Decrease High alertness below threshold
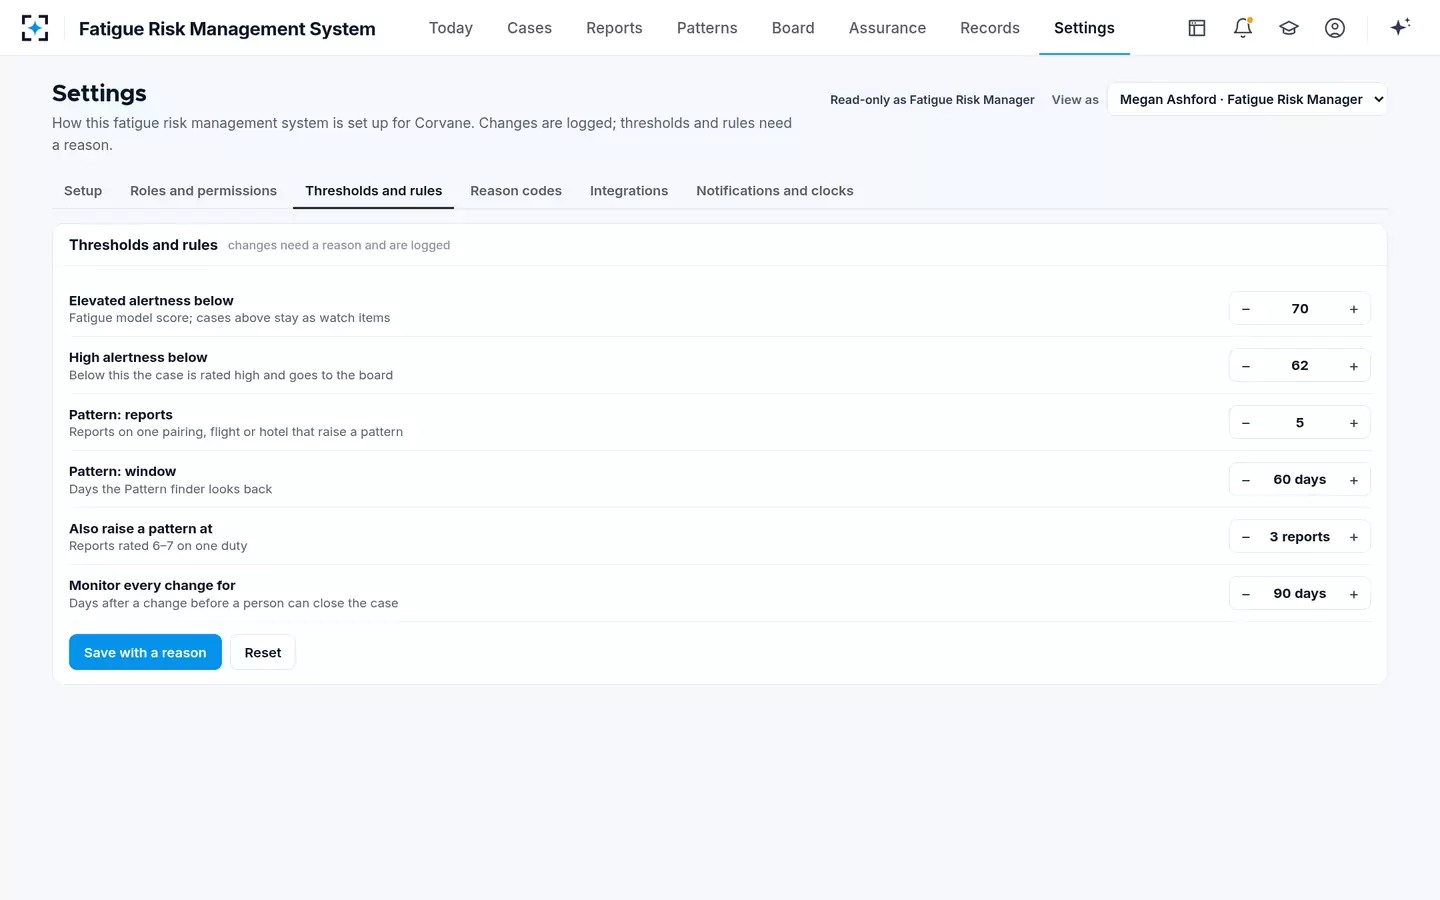Image resolution: width=1440 pixels, height=900 pixels. point(1246,366)
